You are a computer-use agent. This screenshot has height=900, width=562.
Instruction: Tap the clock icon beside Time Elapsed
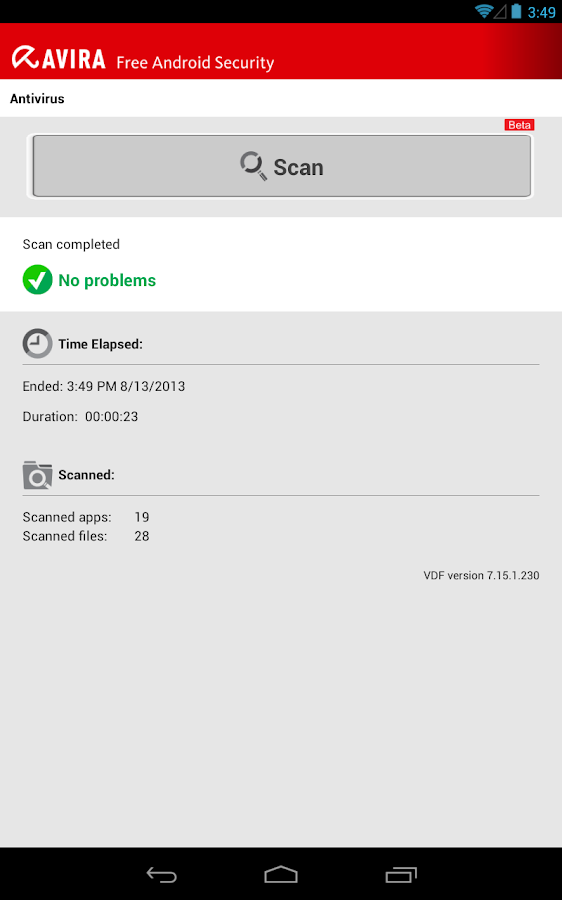coord(37,343)
